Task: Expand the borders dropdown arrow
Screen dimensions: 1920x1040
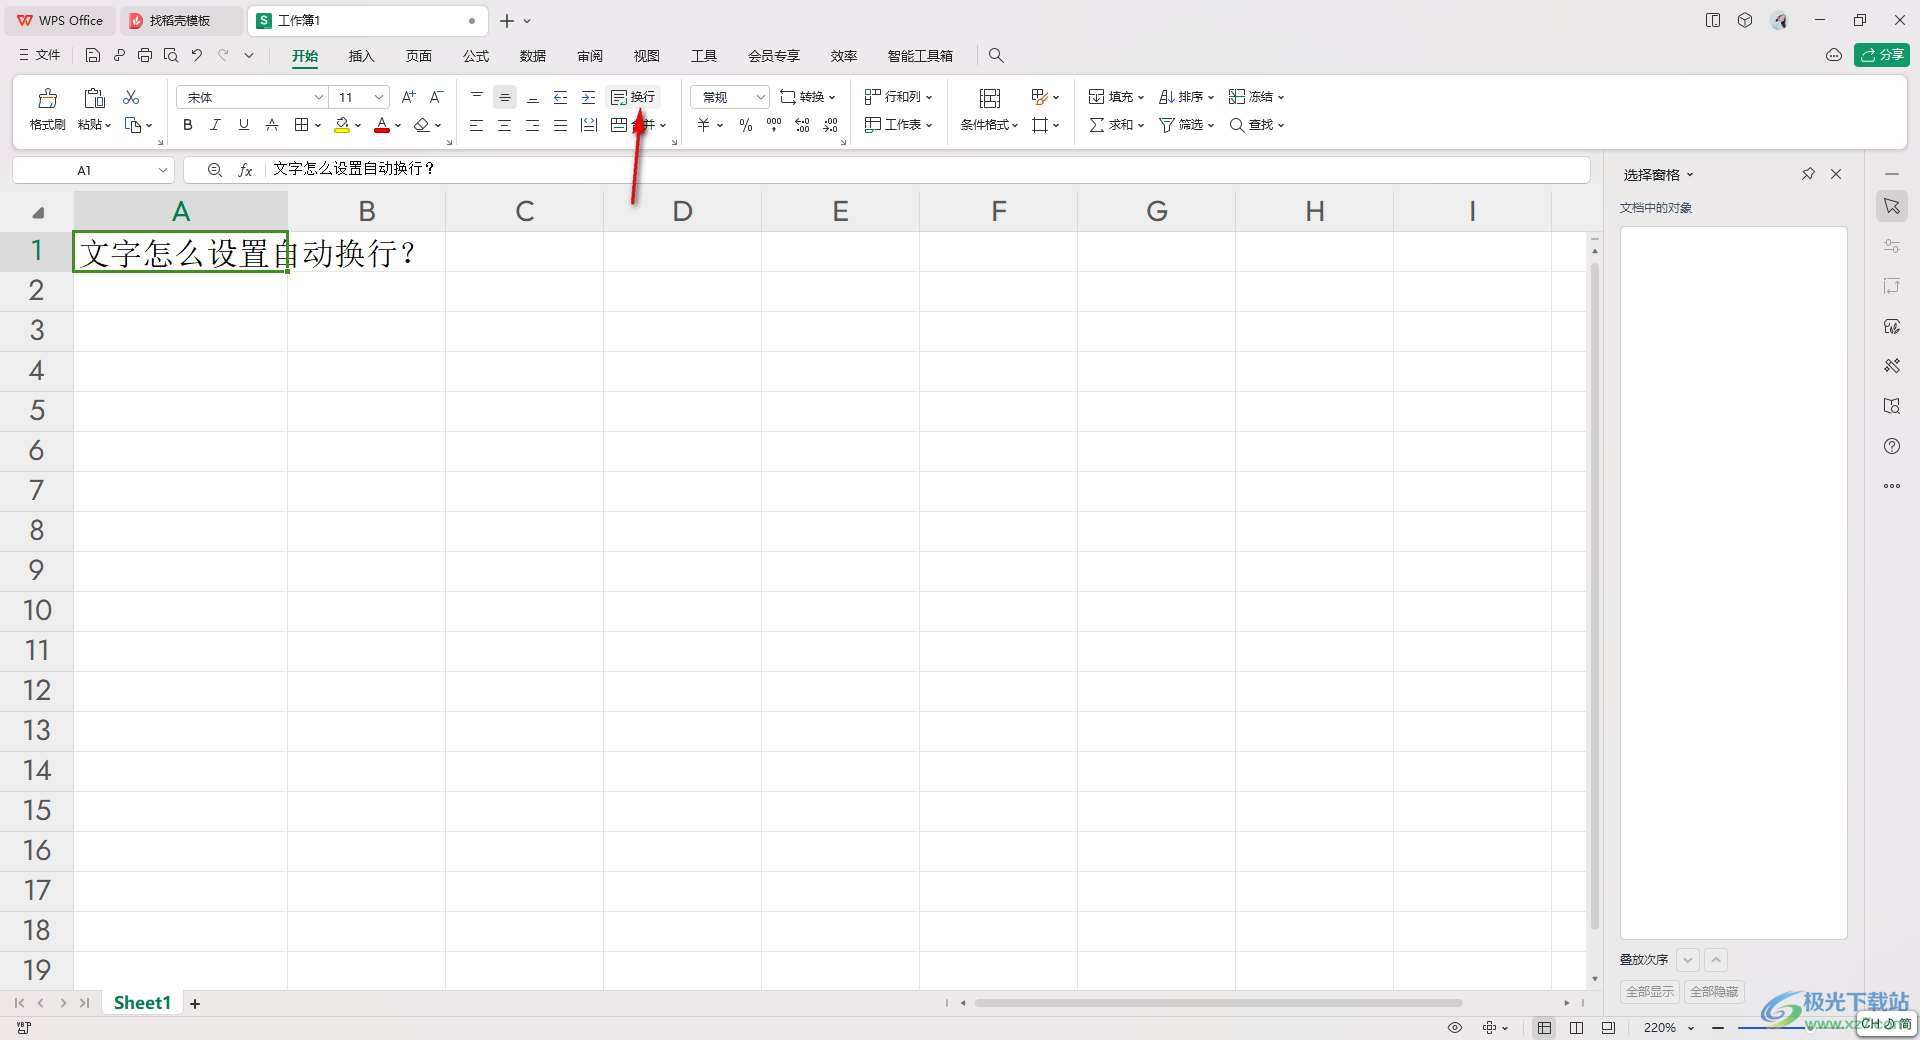Action: pos(318,126)
